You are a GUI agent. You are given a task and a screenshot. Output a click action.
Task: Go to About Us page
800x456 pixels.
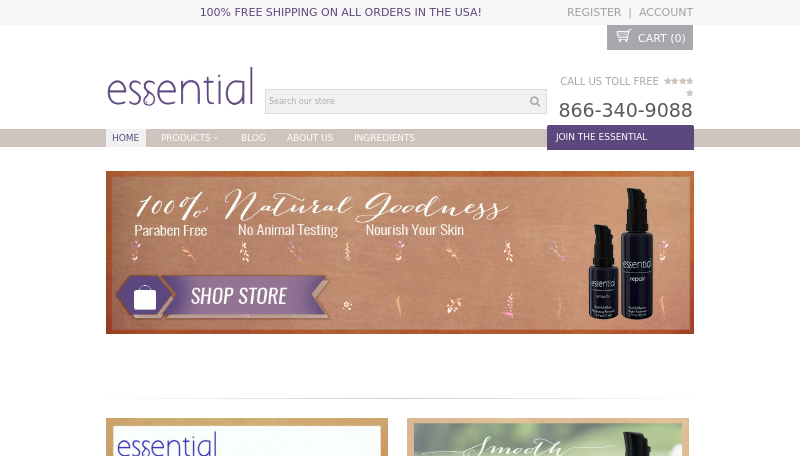pos(310,138)
